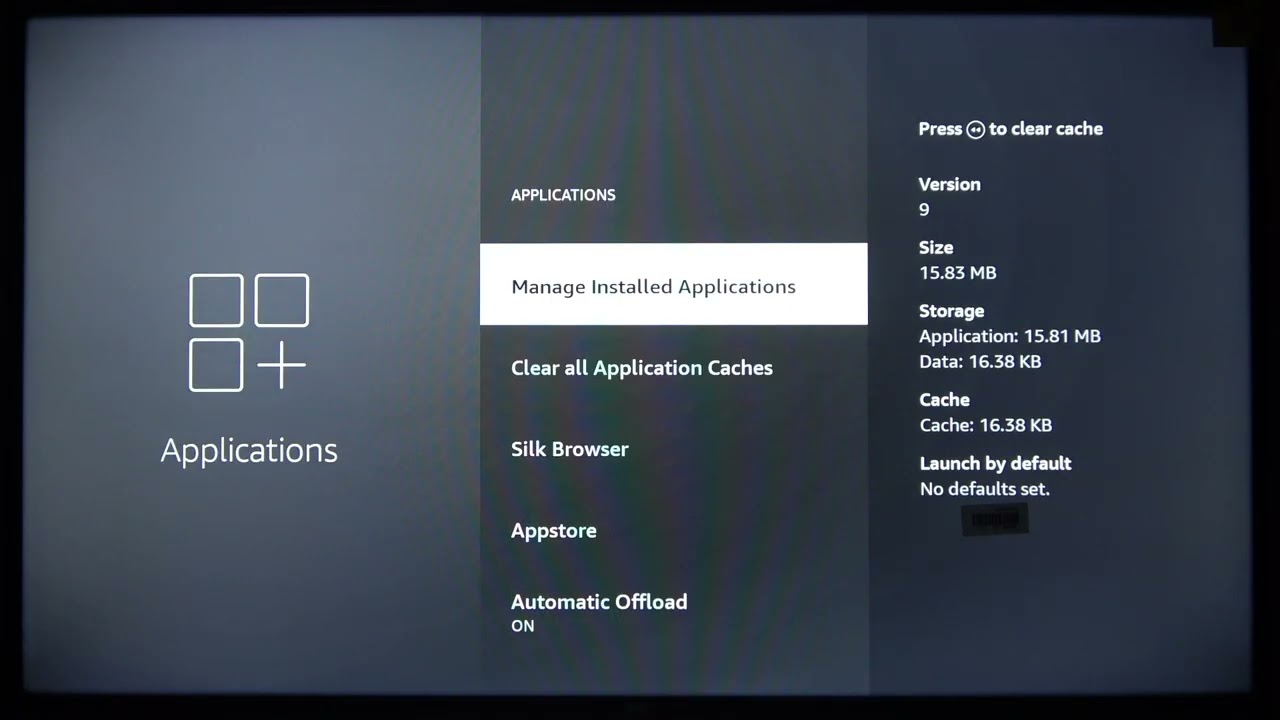The width and height of the screenshot is (1280, 720).
Task: Click the 'APPLICATIONS' section header
Action: point(563,195)
